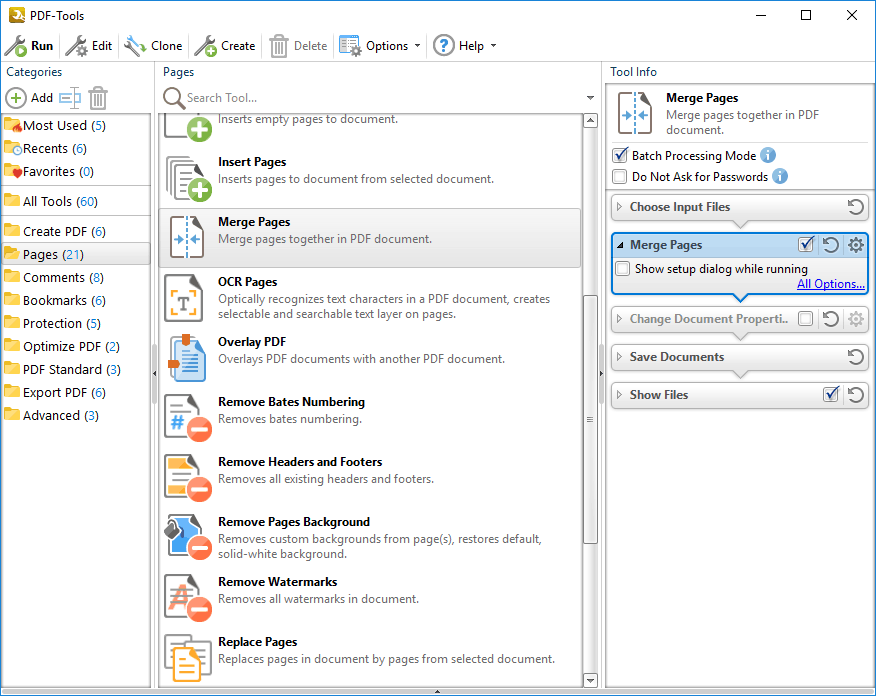Viewport: 876px width, 696px height.
Task: Select the All Tools category
Action: click(59, 201)
